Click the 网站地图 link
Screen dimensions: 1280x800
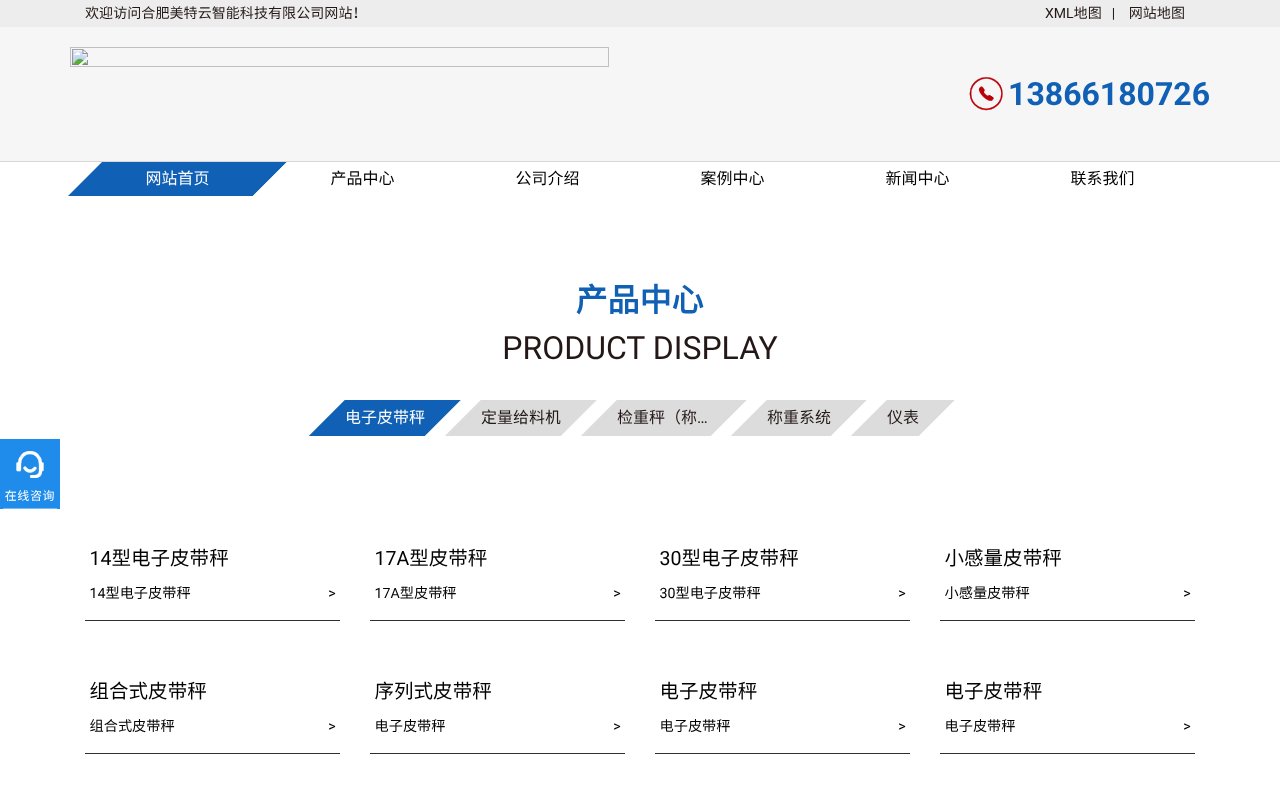point(1156,13)
